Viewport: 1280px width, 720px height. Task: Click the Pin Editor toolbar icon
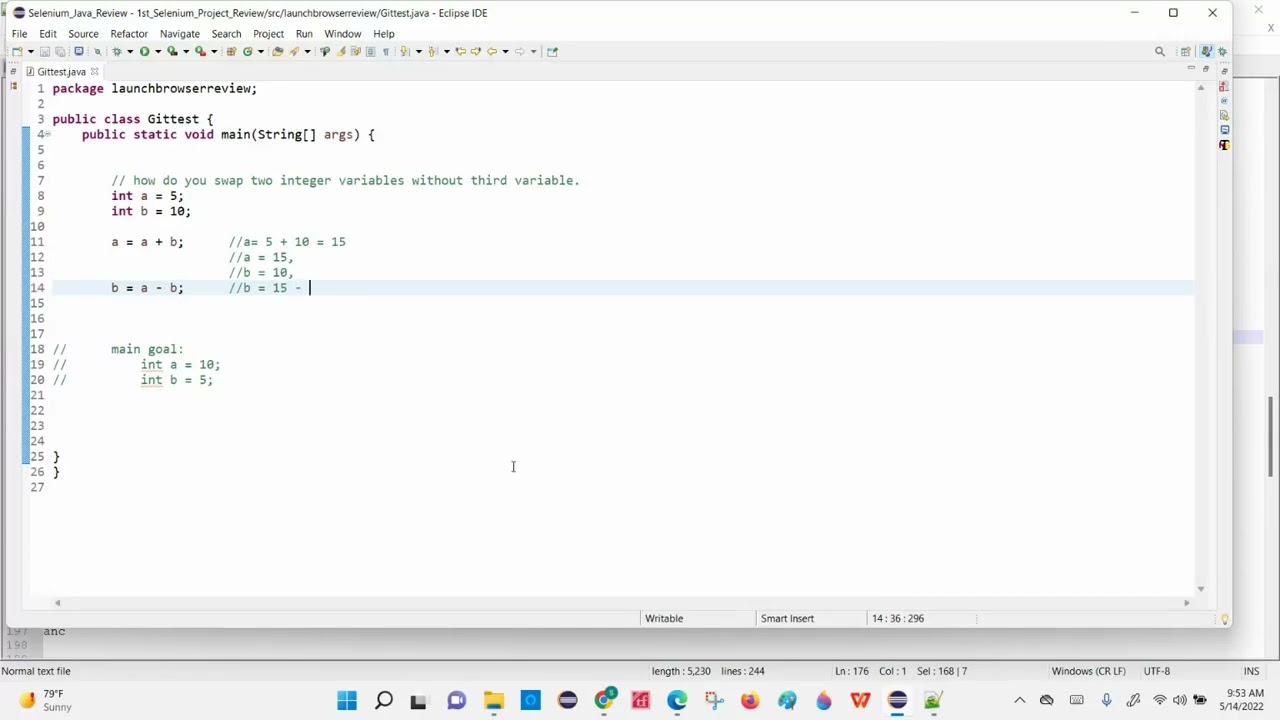[552, 51]
